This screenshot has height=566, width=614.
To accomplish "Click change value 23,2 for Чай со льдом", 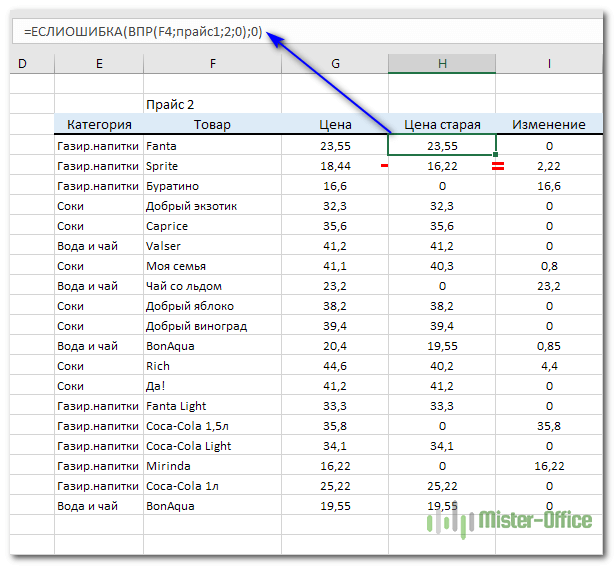I will point(549,286).
